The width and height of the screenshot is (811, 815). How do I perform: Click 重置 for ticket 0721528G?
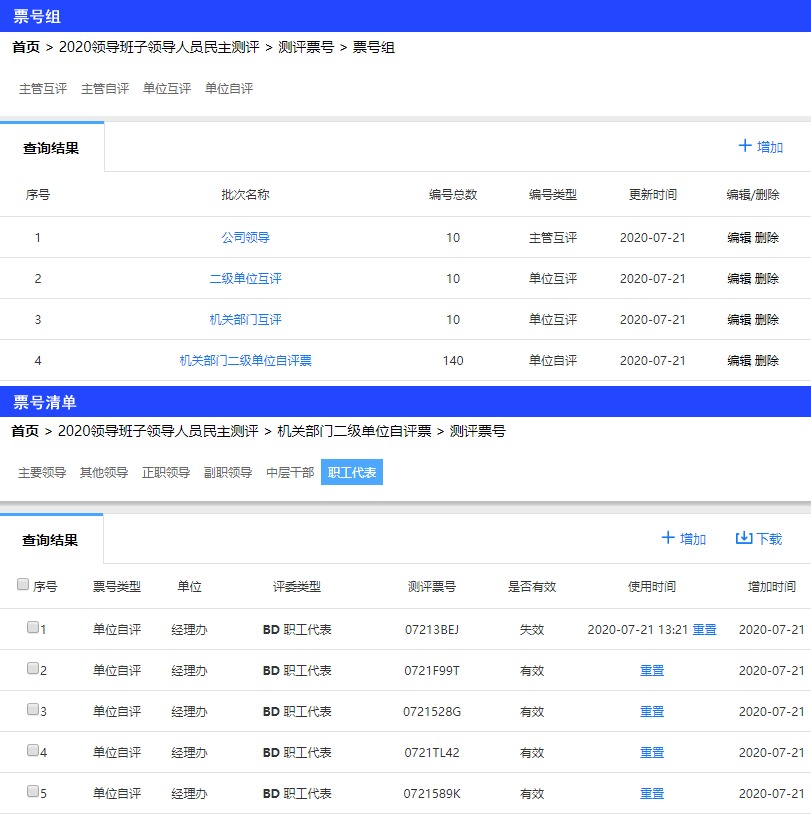[x=652, y=712]
